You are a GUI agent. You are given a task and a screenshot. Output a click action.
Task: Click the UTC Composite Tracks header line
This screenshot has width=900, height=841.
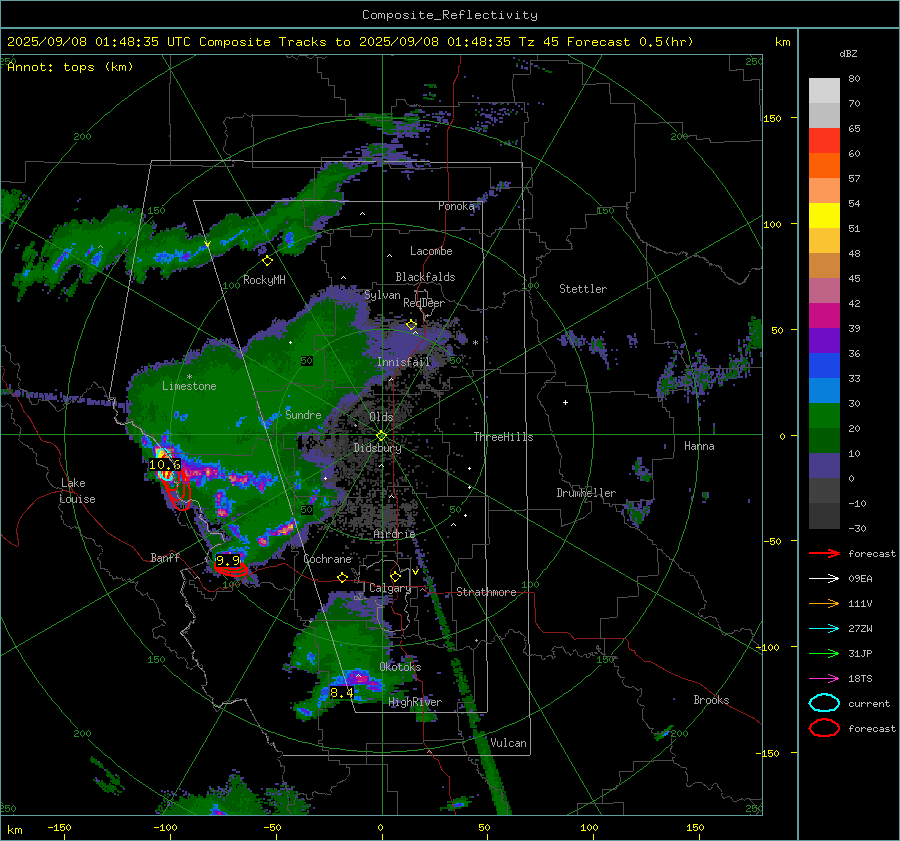point(350,42)
